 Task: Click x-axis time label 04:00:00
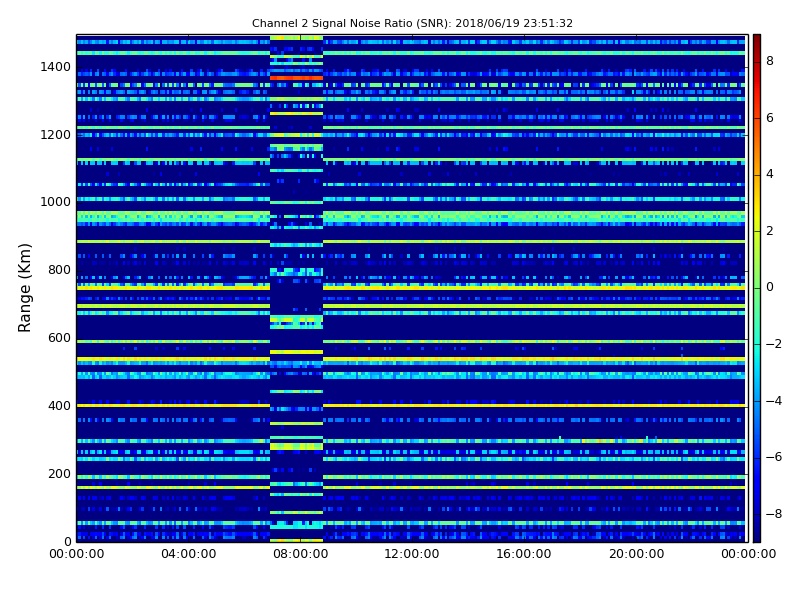pos(189,554)
